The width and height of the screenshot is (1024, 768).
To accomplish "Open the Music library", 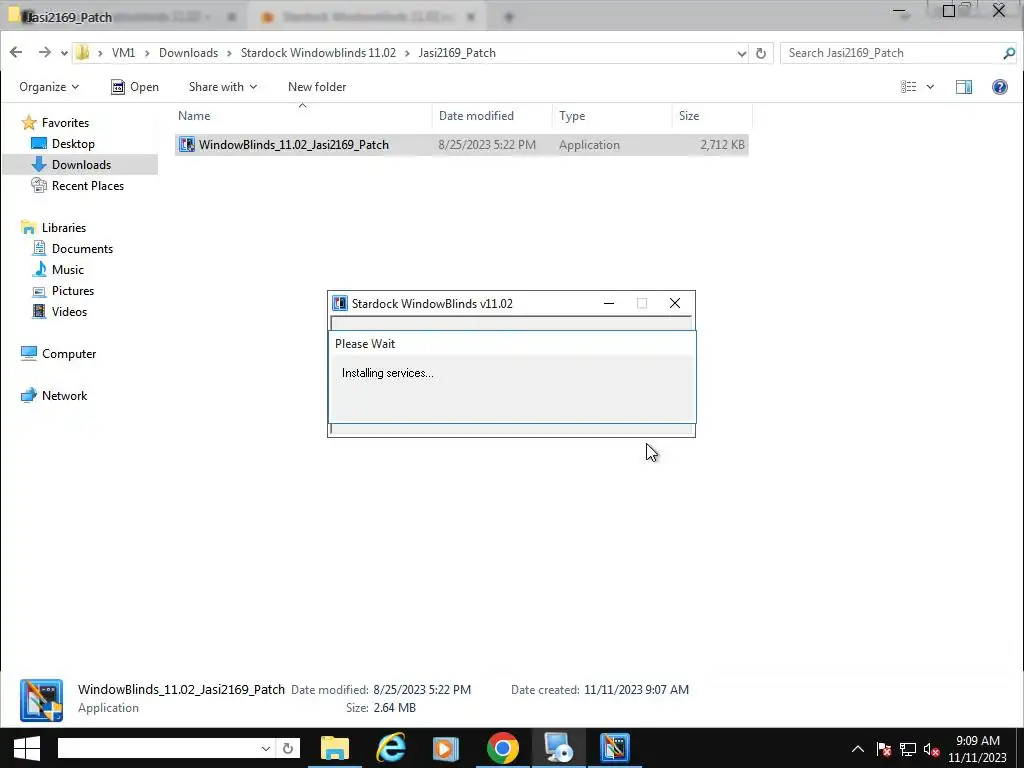I will (58, 269).
